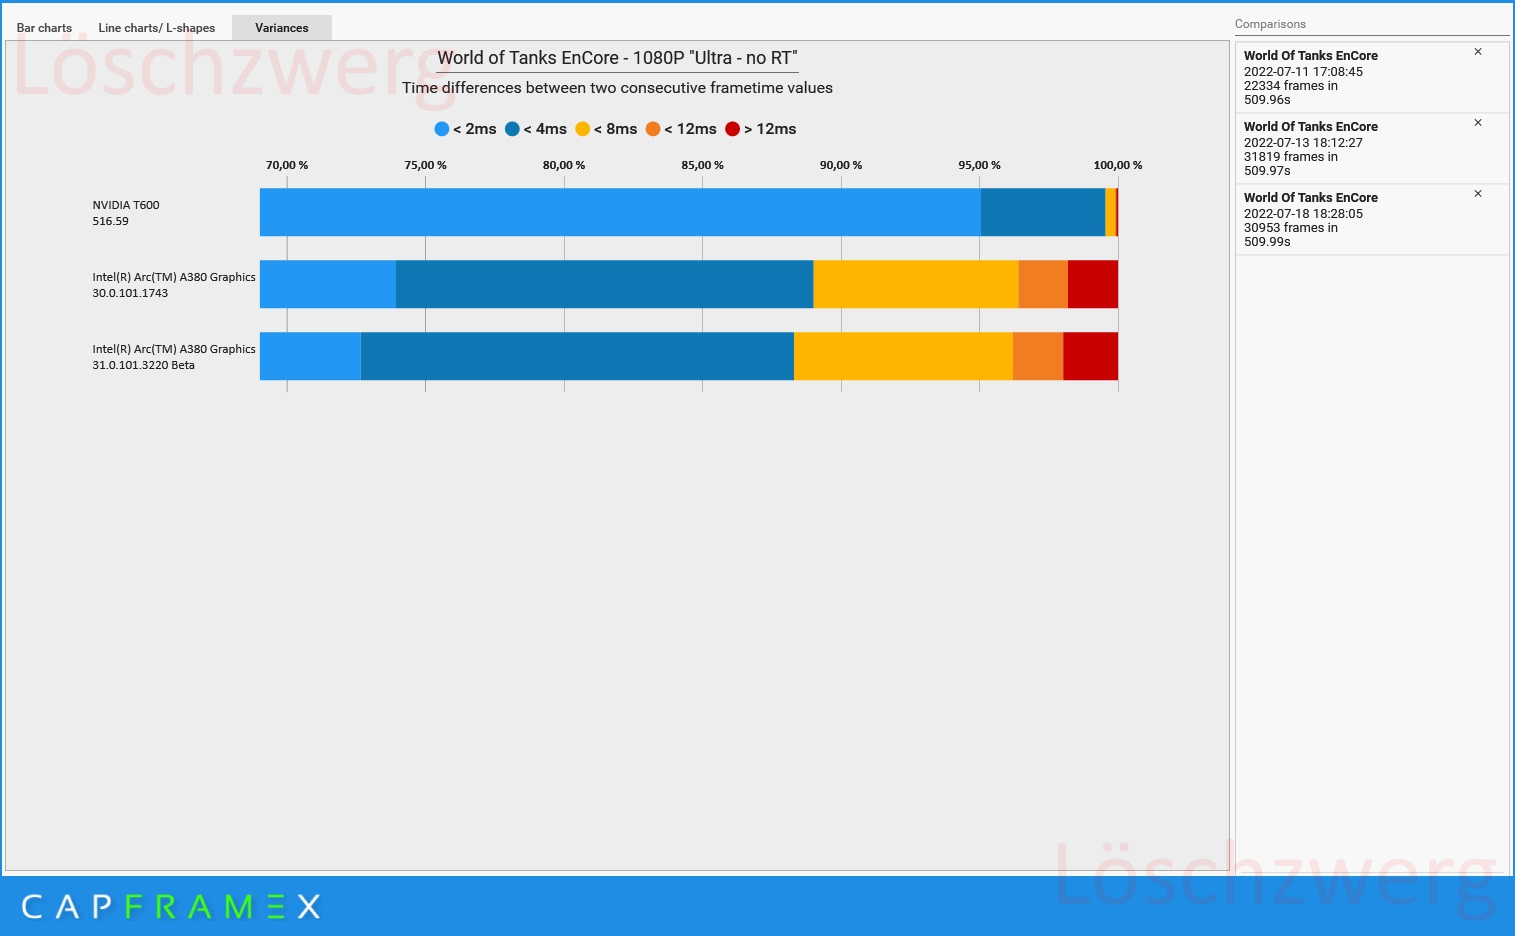Screen dimensions: 1515x936
Task: Toggle the < 12ms legend series
Action: click(681, 129)
